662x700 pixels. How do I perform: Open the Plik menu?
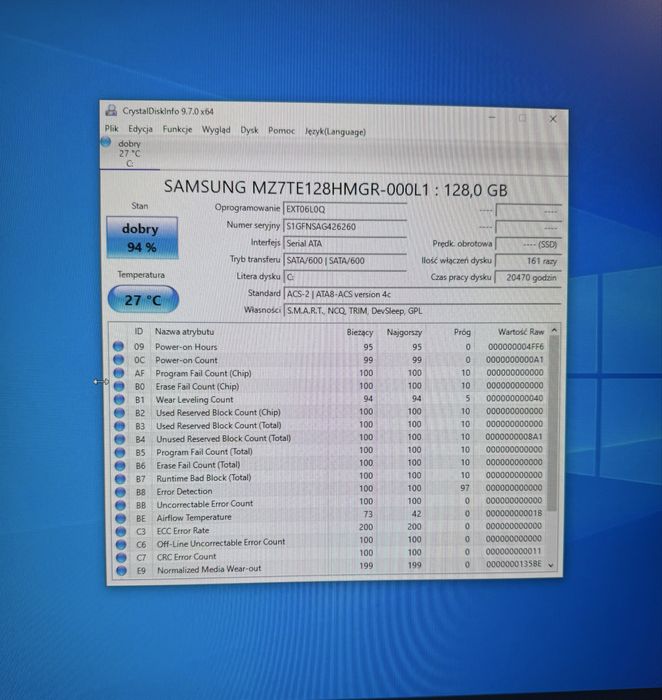[111, 129]
